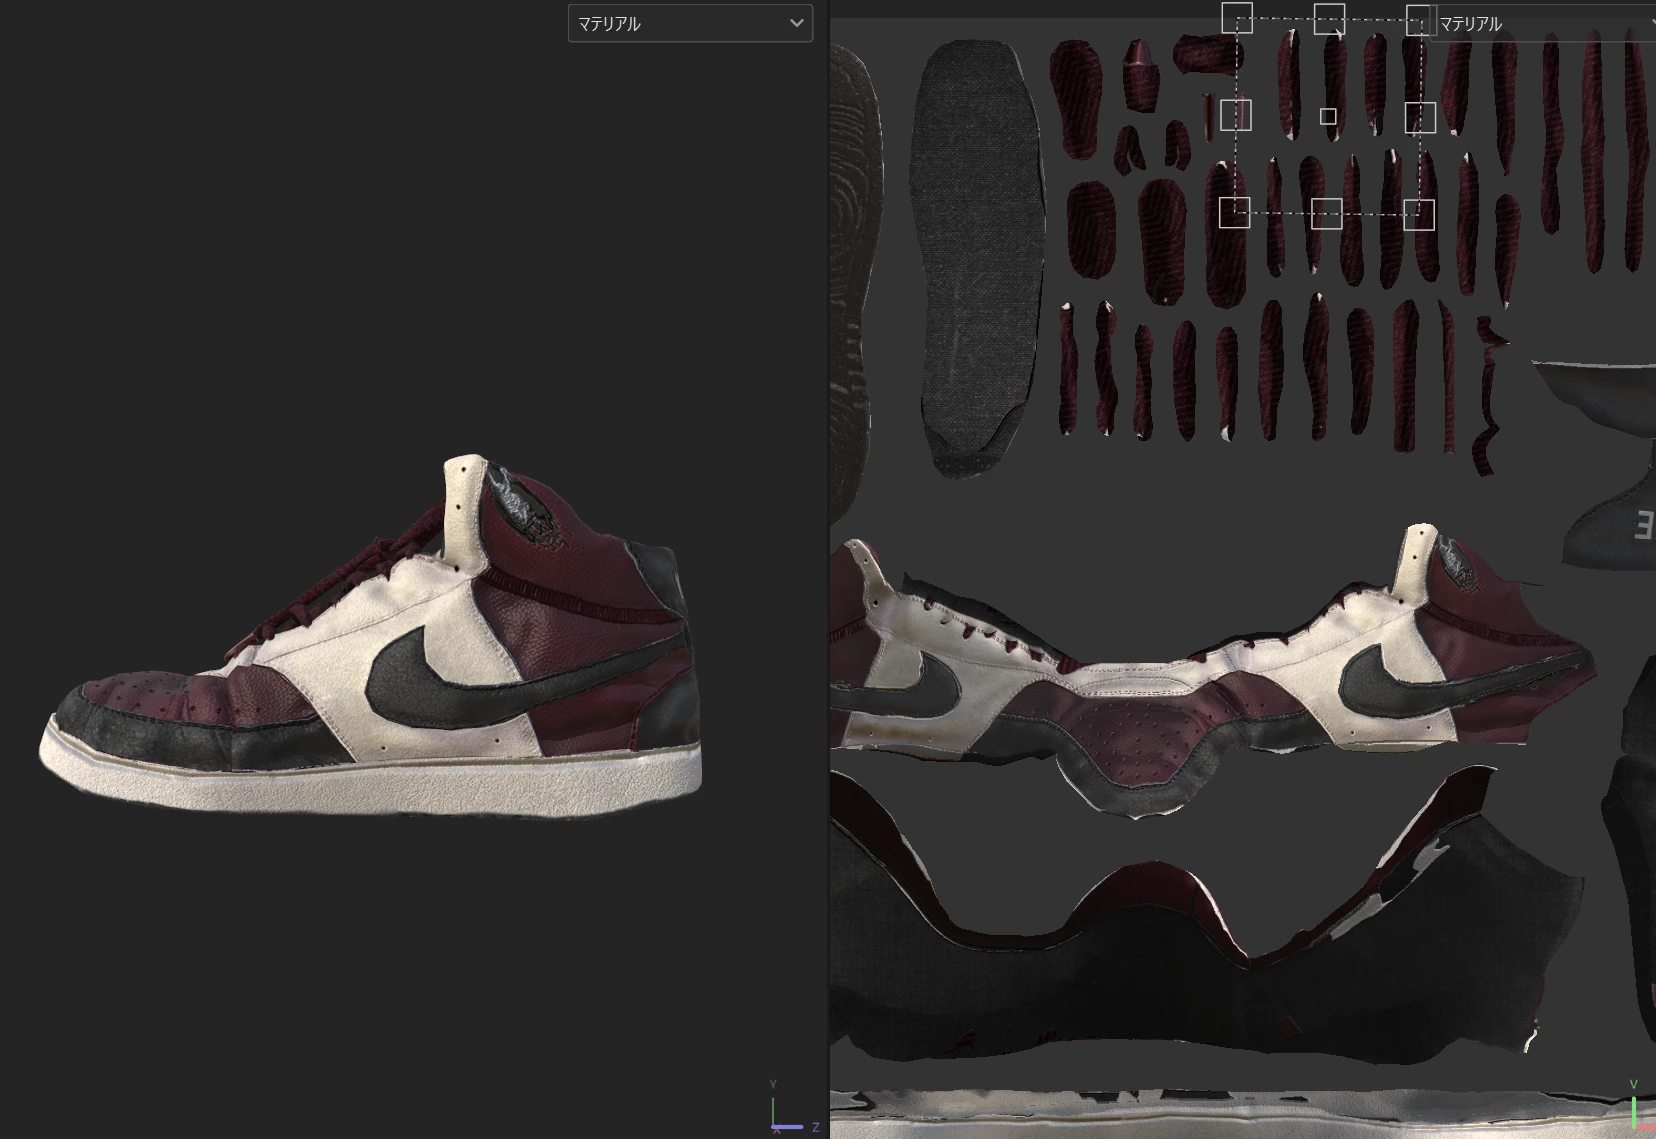Open the マテリアル dropdown in the 3D viewport
1656x1139 pixels.
click(690, 23)
